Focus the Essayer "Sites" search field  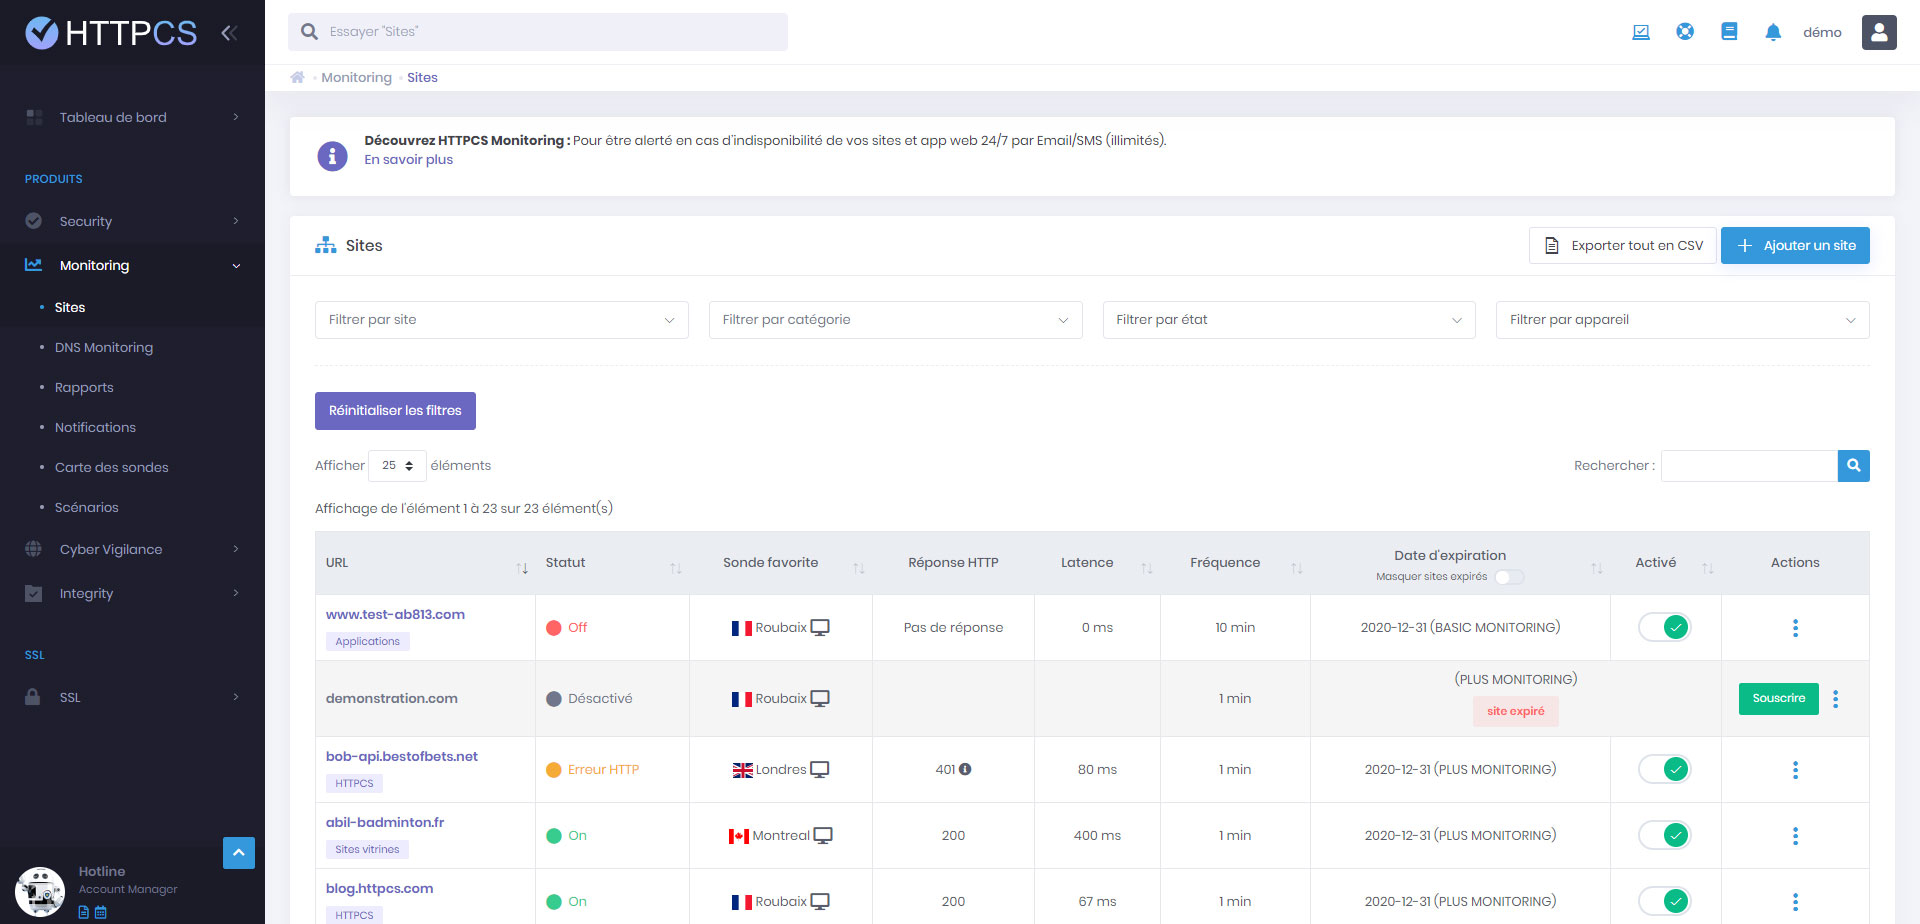pyautogui.click(x=538, y=32)
